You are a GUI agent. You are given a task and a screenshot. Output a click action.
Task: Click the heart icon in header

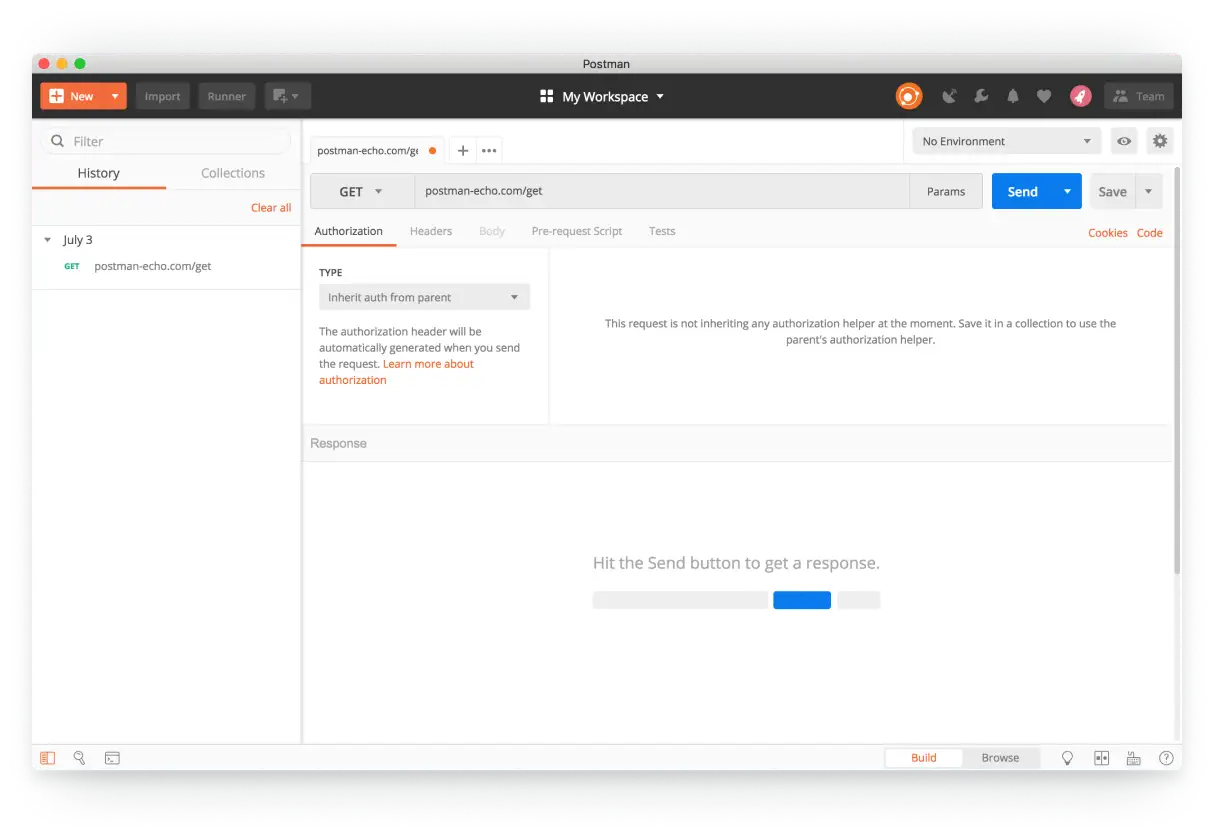(x=1044, y=96)
